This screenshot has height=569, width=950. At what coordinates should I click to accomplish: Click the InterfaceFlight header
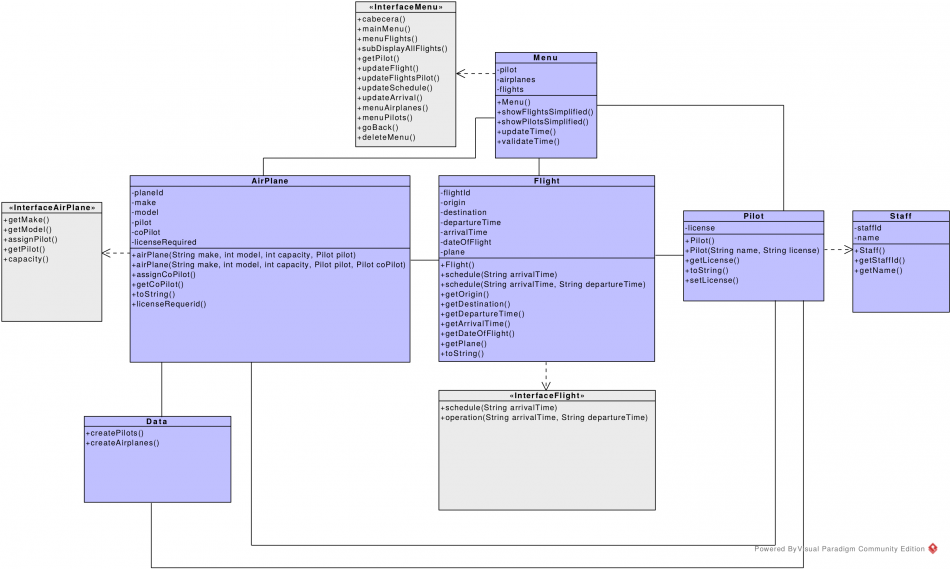[547, 396]
